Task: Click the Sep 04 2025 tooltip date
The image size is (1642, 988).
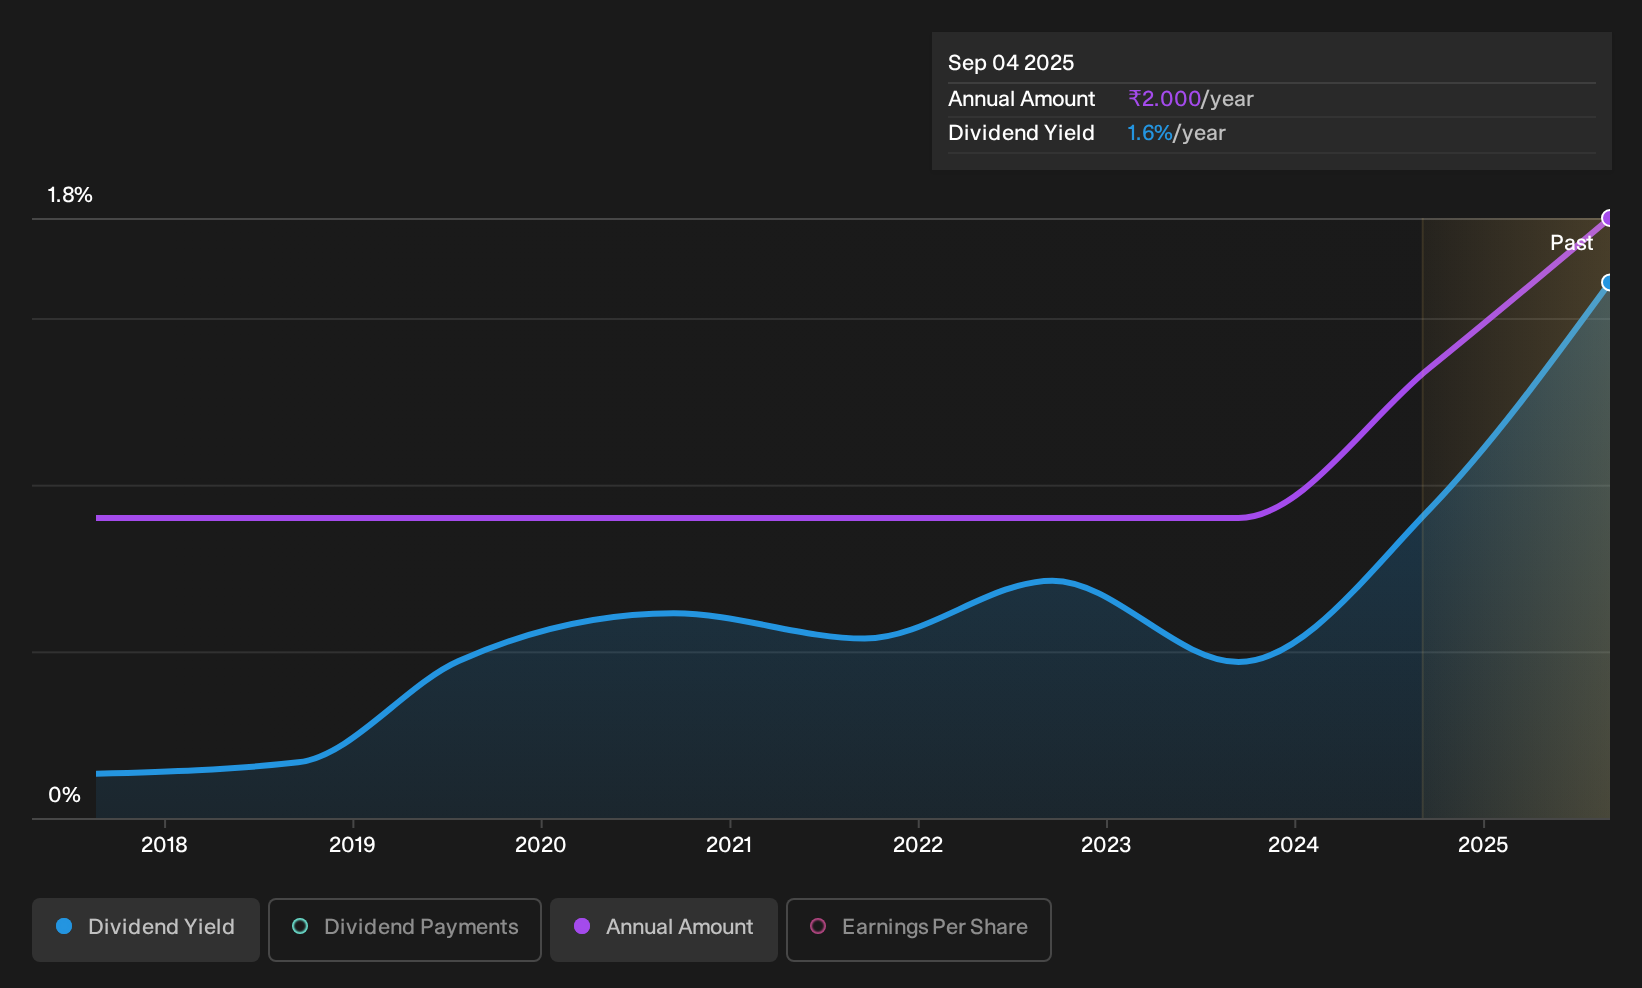Action: click(1011, 63)
